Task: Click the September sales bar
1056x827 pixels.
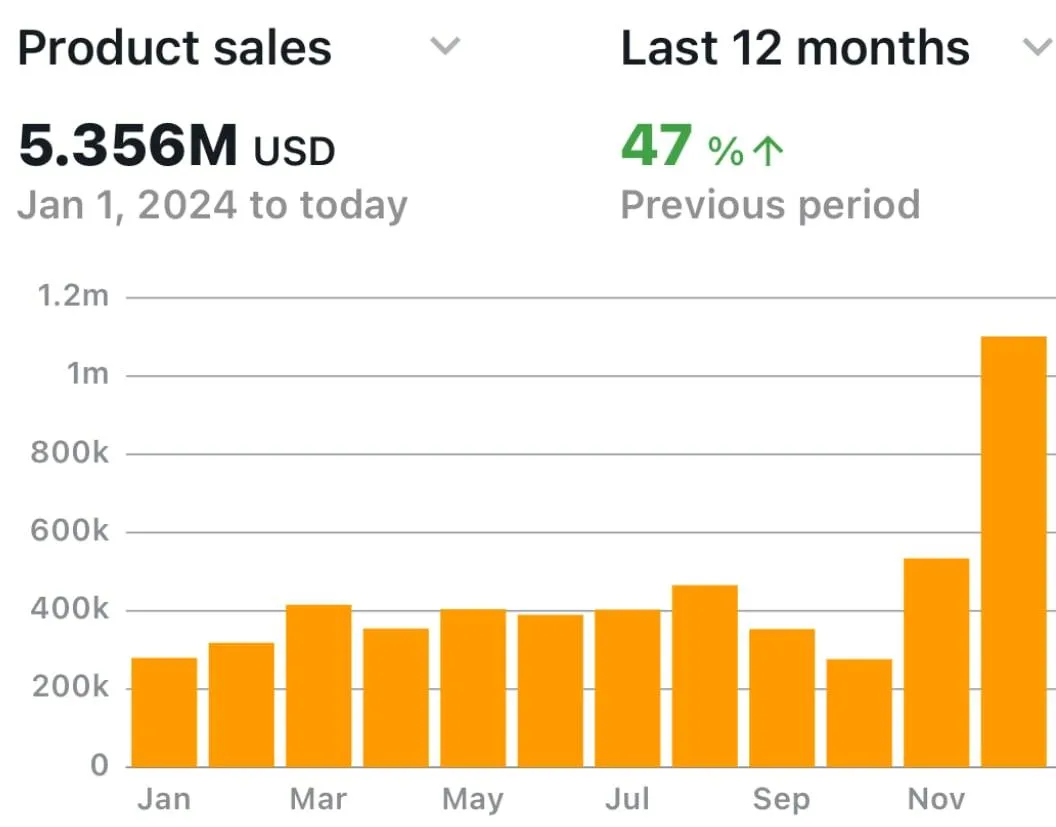Action: (x=782, y=697)
